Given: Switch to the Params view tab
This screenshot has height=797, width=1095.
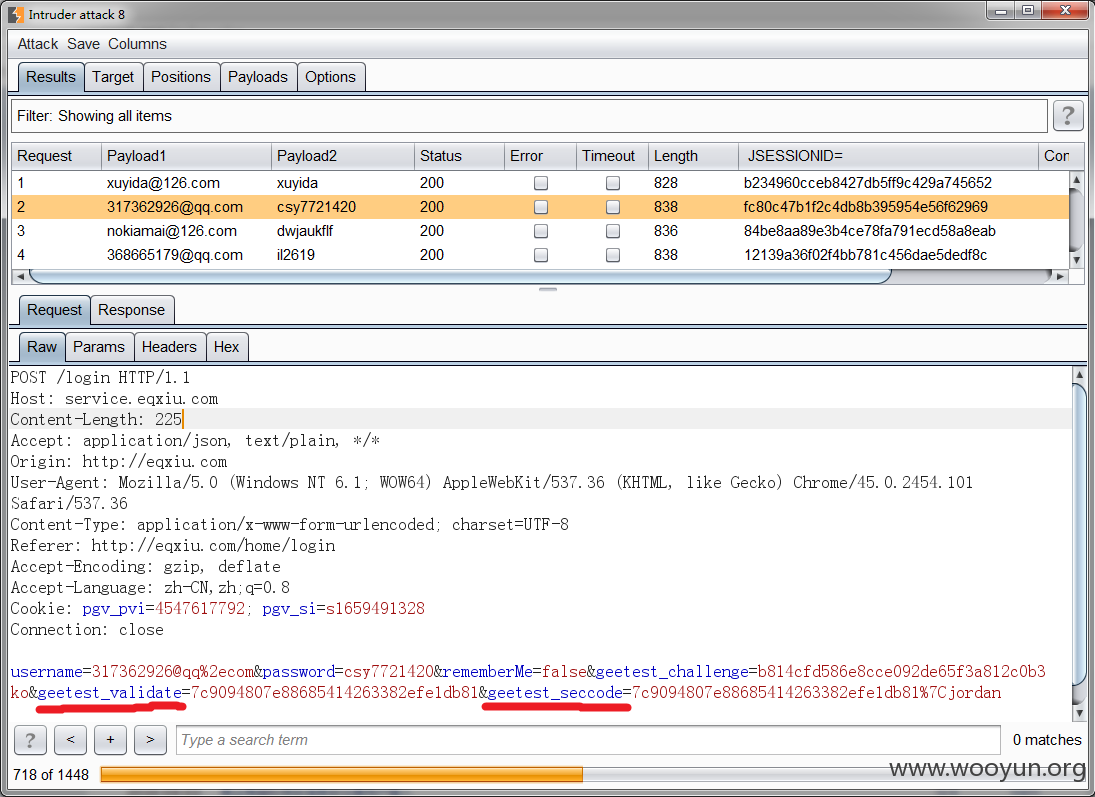Looking at the screenshot, I should pos(98,347).
